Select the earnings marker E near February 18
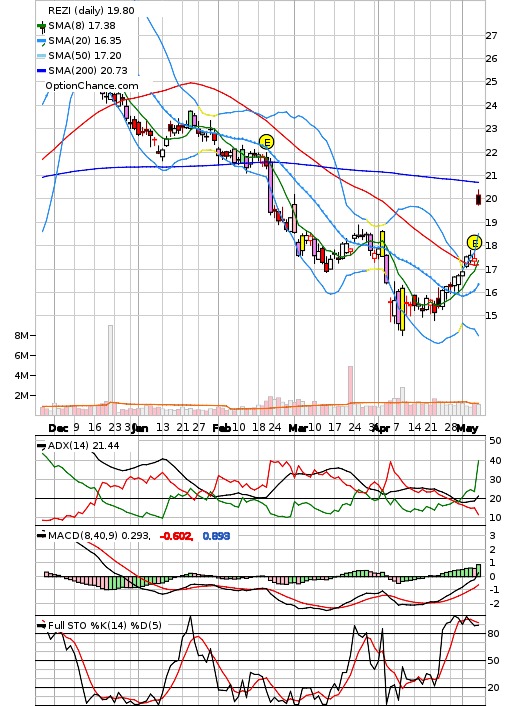The height and width of the screenshot is (706, 526). click(x=267, y=142)
